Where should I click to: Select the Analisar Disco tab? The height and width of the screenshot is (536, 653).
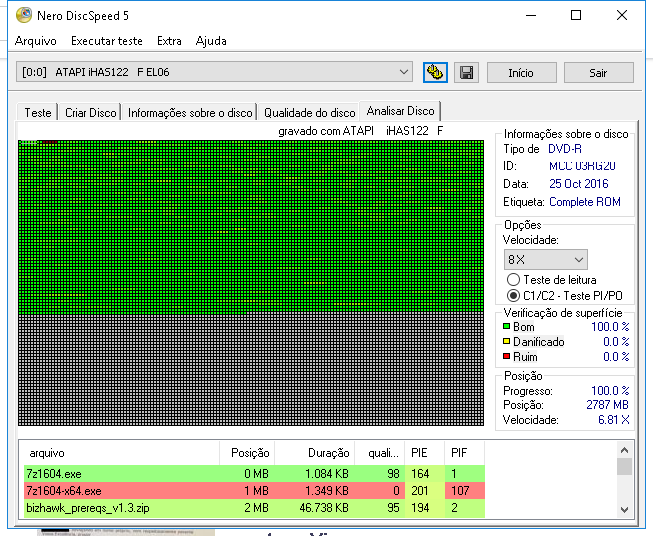(400, 111)
